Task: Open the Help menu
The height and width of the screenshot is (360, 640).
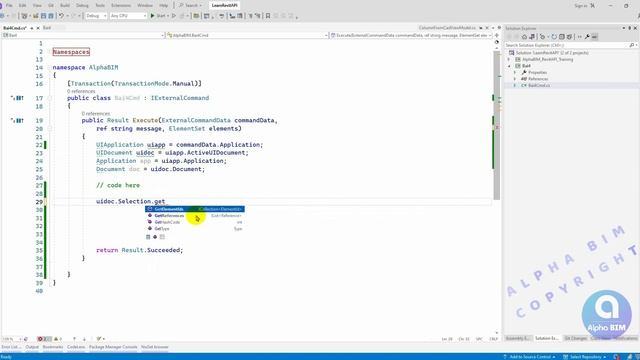Action: pyautogui.click(x=164, y=5)
